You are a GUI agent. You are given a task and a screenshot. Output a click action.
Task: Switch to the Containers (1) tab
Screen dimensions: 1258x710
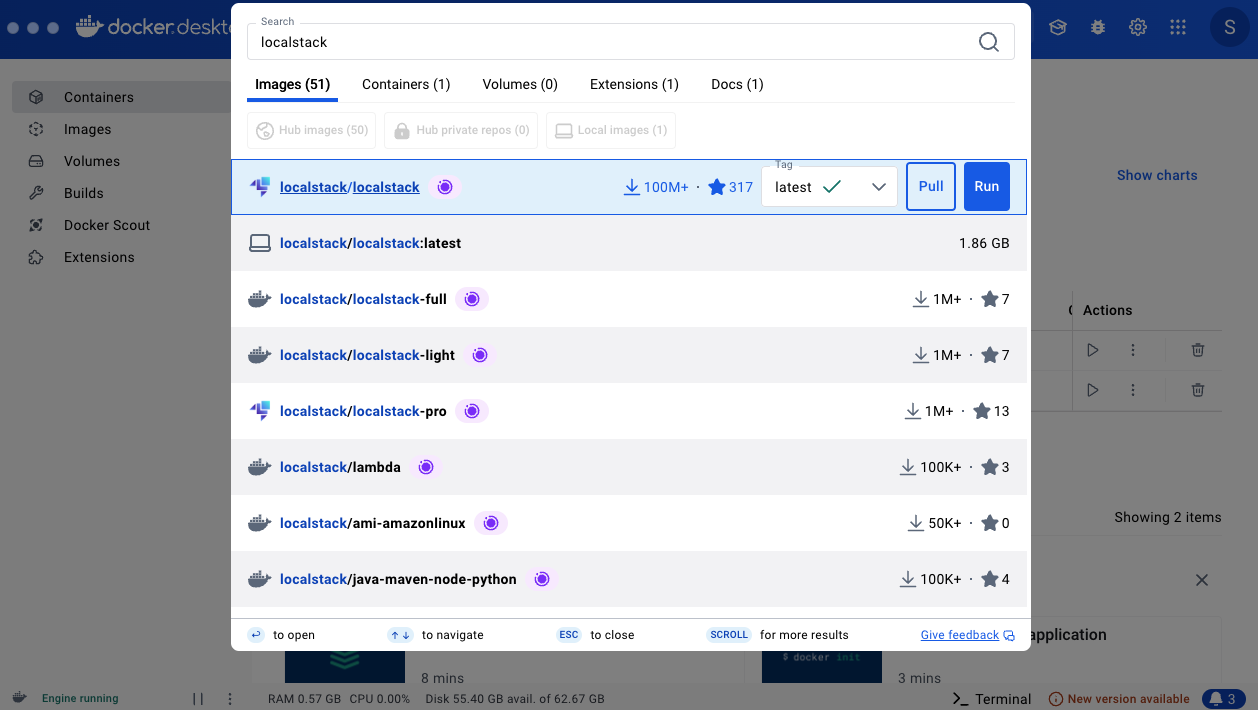[406, 84]
